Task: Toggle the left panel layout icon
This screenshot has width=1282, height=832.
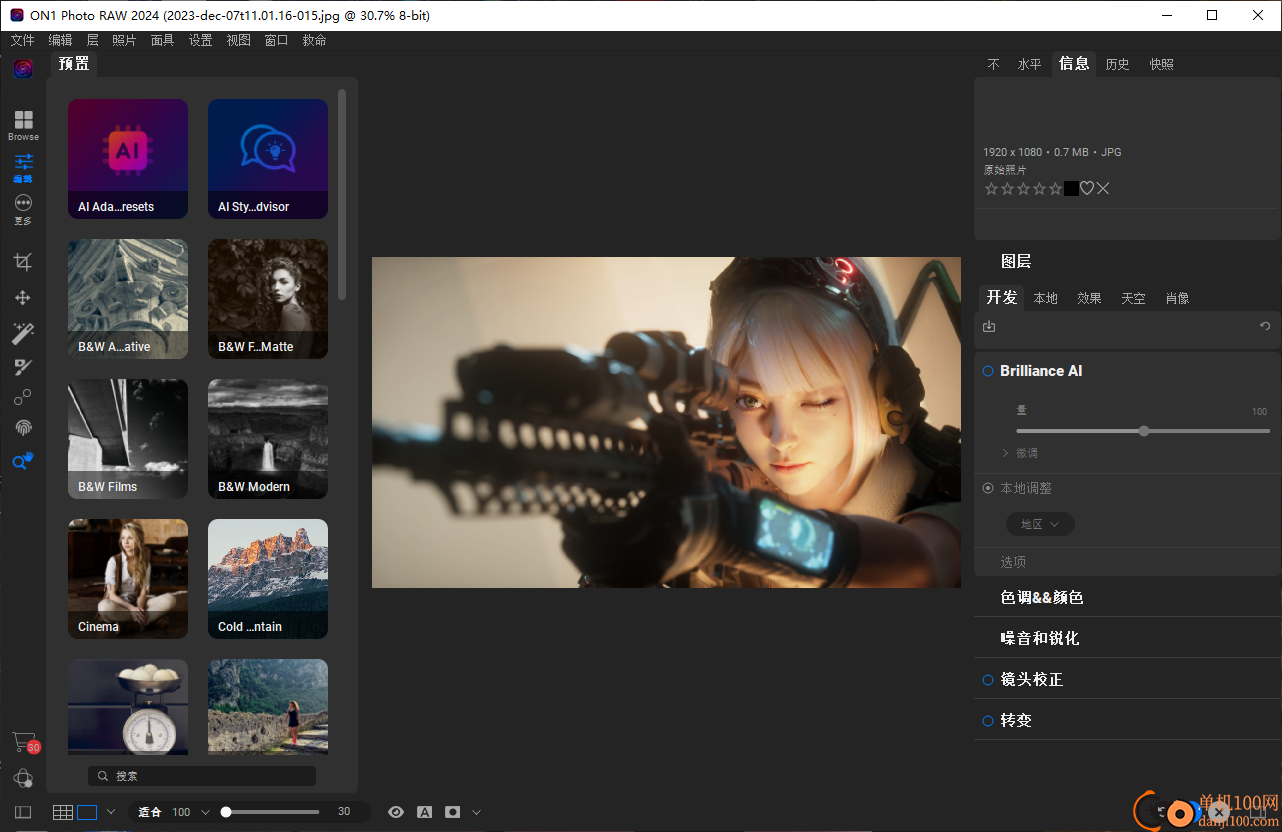Action: (23, 812)
